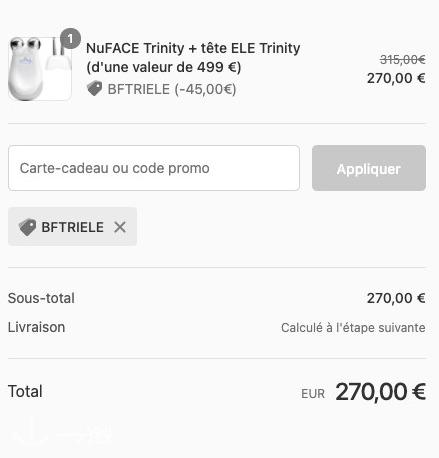Click the 270,00 € item price

click(x=396, y=79)
